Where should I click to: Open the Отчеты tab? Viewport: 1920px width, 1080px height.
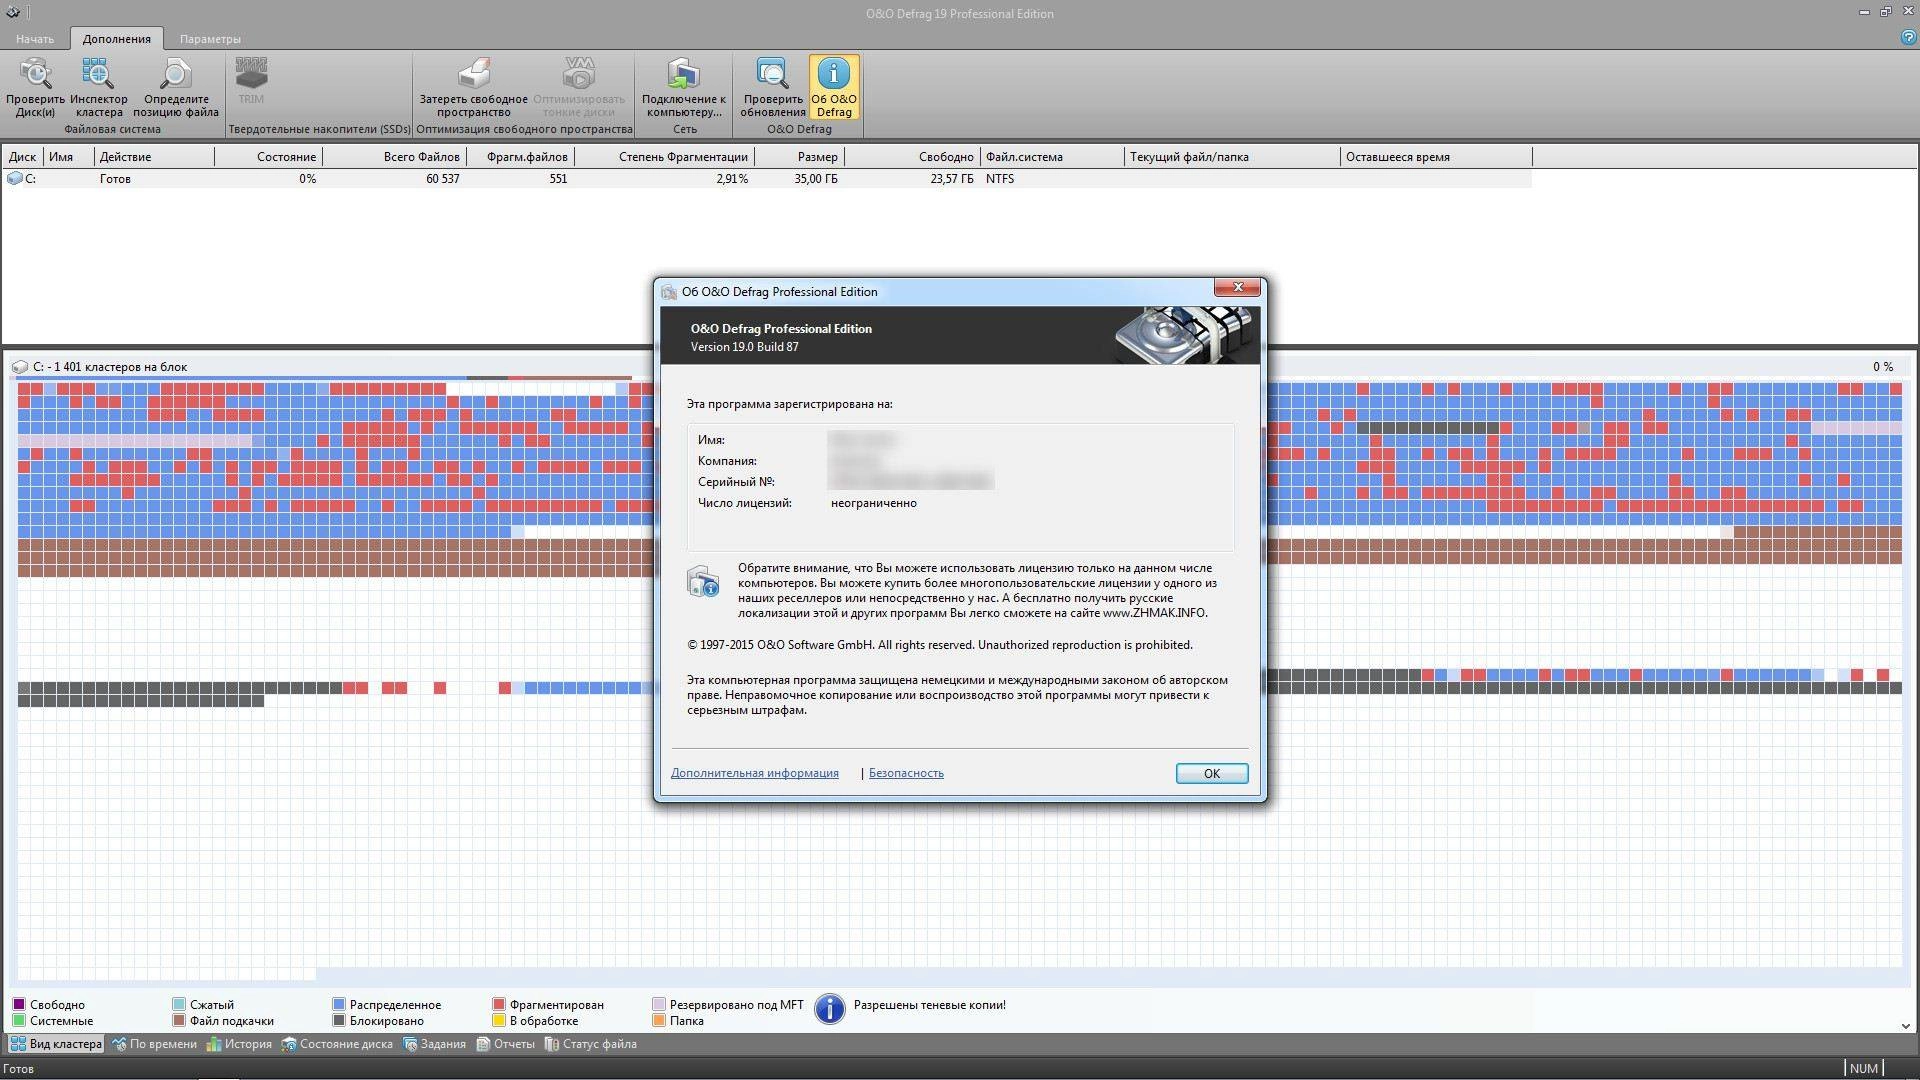tap(506, 1044)
